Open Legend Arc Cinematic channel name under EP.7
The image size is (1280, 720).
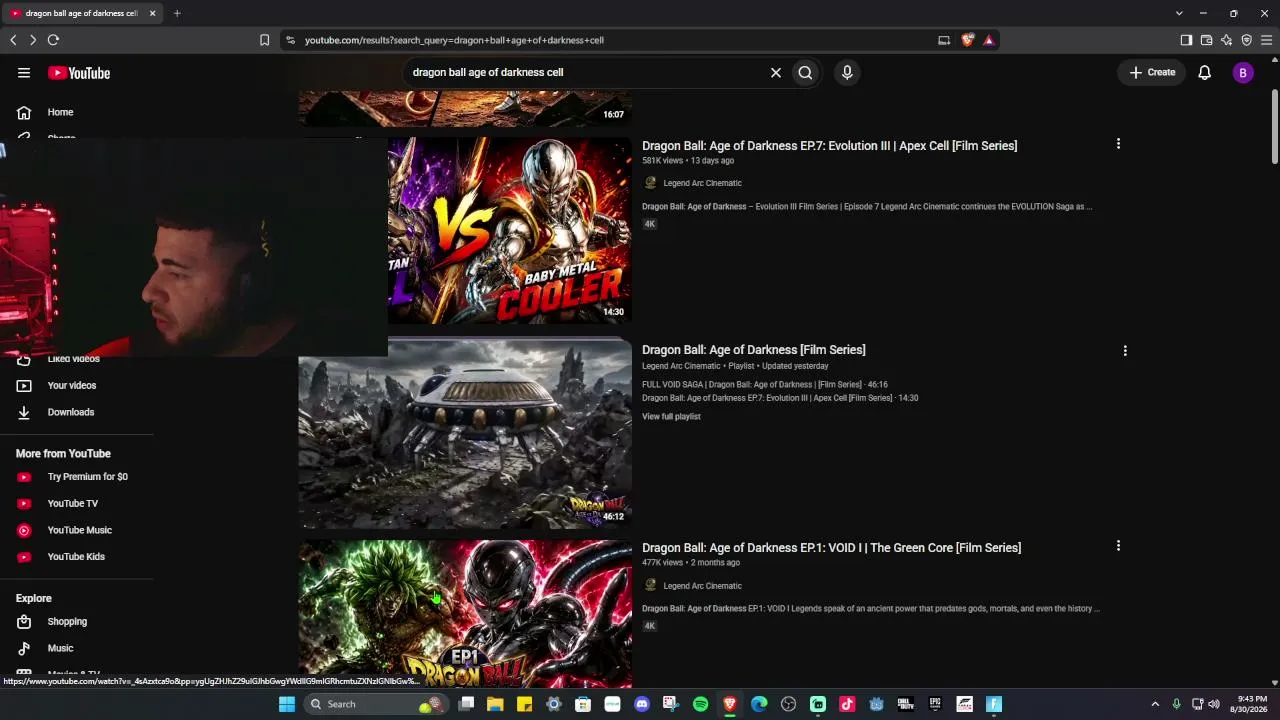click(x=702, y=183)
